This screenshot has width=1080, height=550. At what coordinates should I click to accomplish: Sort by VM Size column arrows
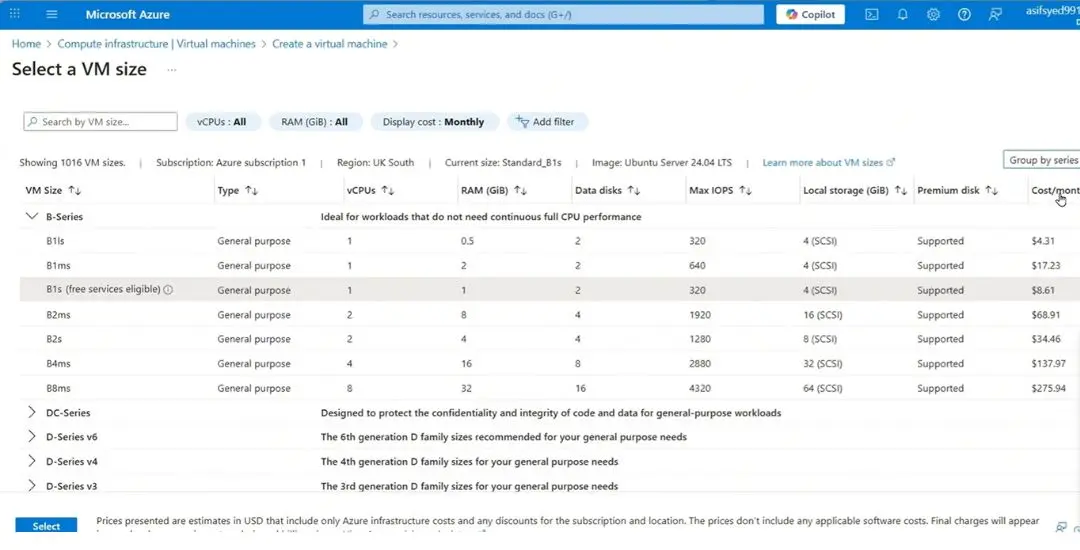(x=75, y=191)
